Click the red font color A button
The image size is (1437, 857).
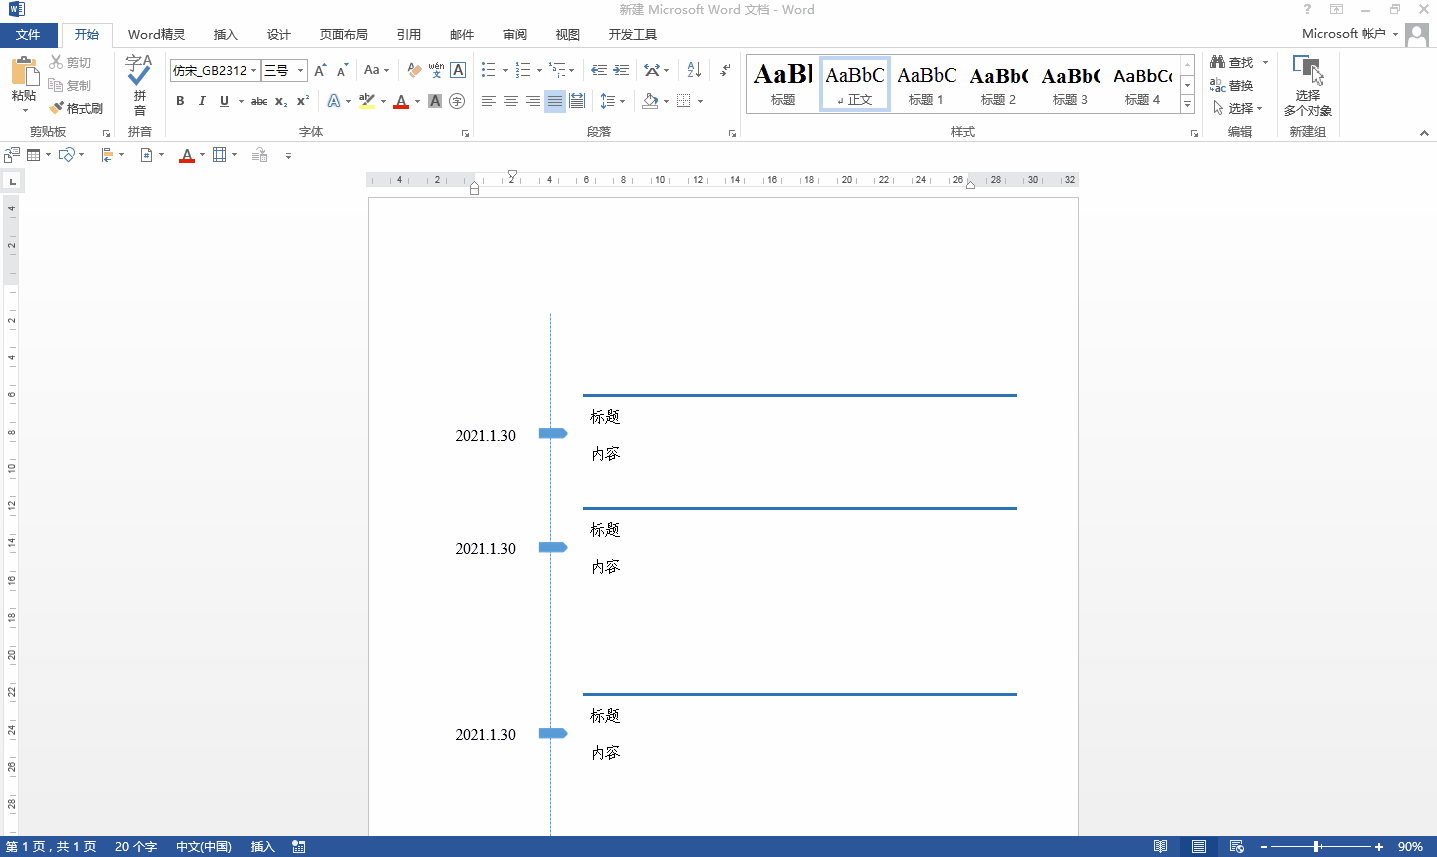[401, 101]
